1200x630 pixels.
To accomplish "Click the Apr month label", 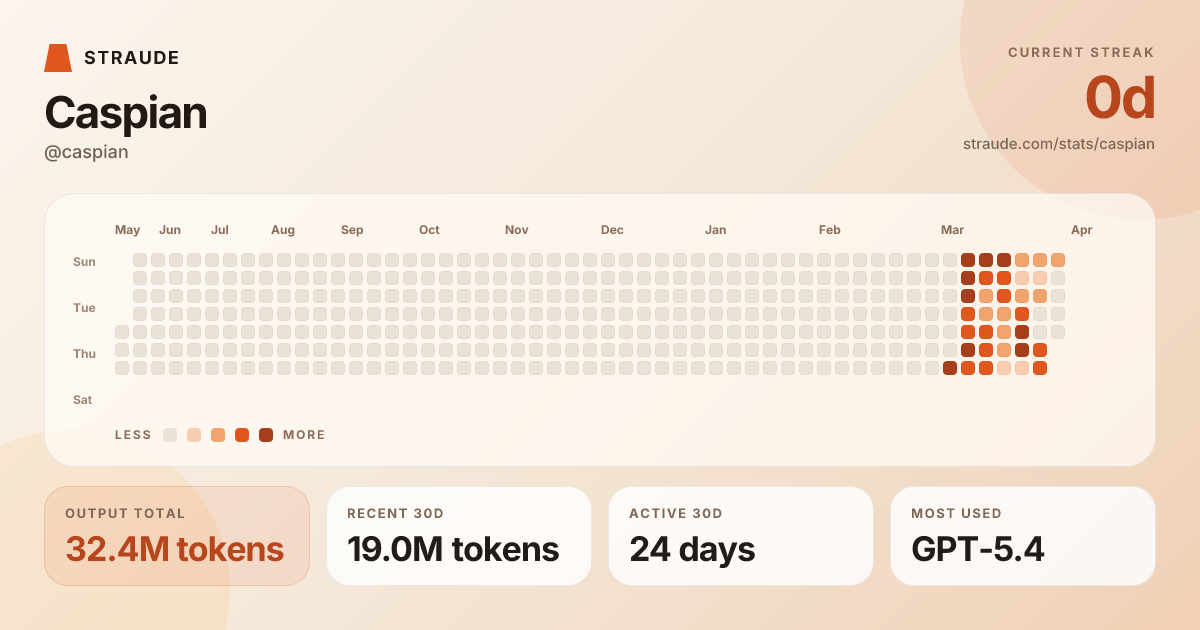I will 1081,230.
